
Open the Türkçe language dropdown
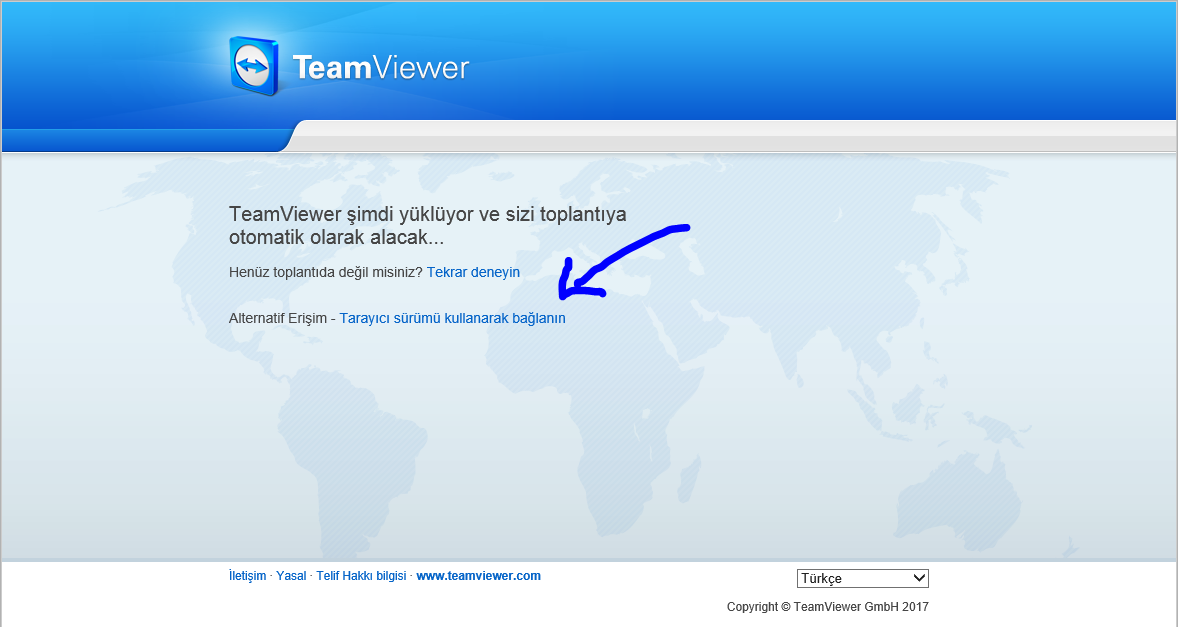pos(861,578)
